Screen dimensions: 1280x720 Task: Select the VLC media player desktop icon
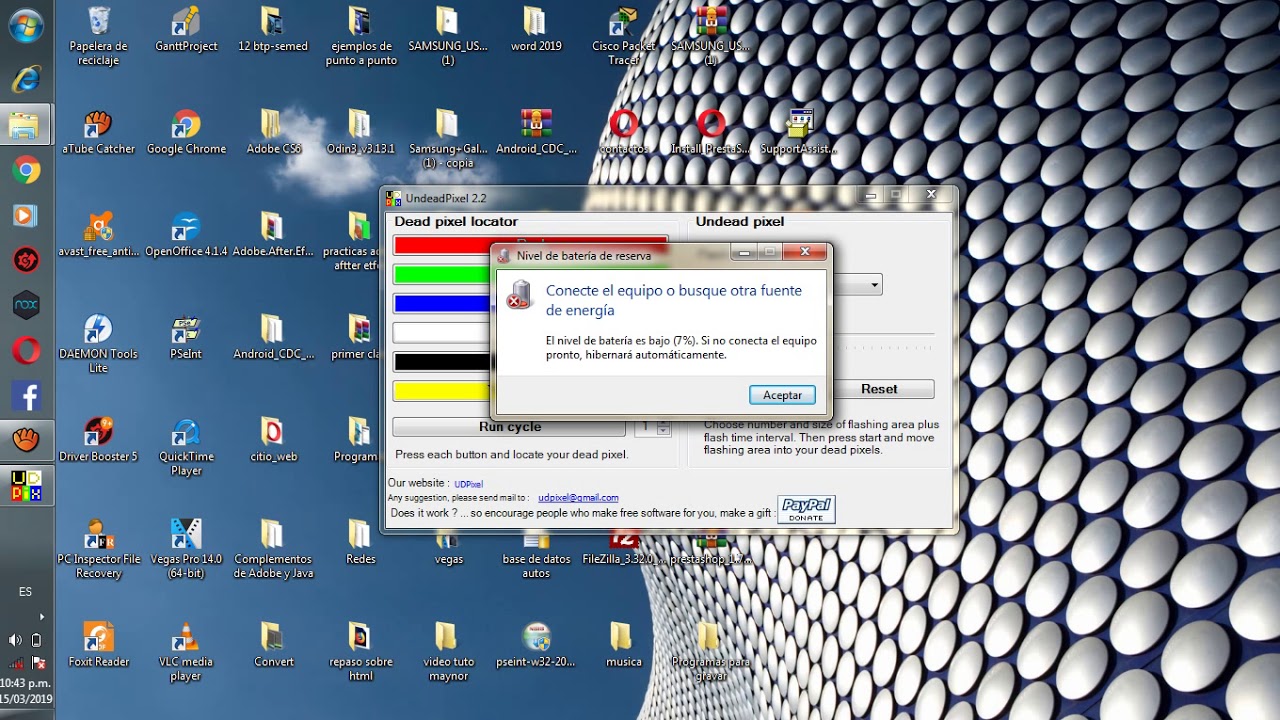pos(186,652)
